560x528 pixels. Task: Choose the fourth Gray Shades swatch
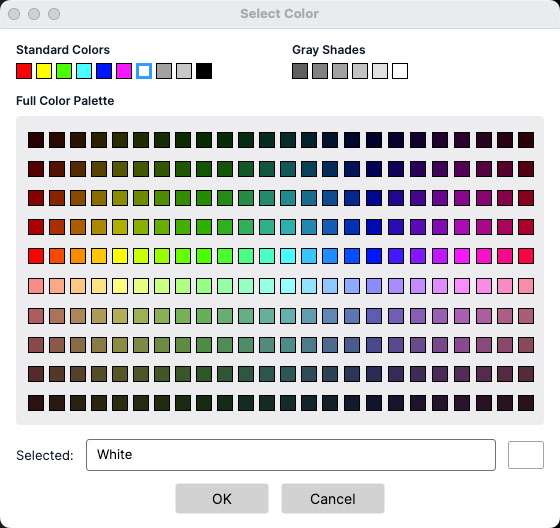point(360,71)
